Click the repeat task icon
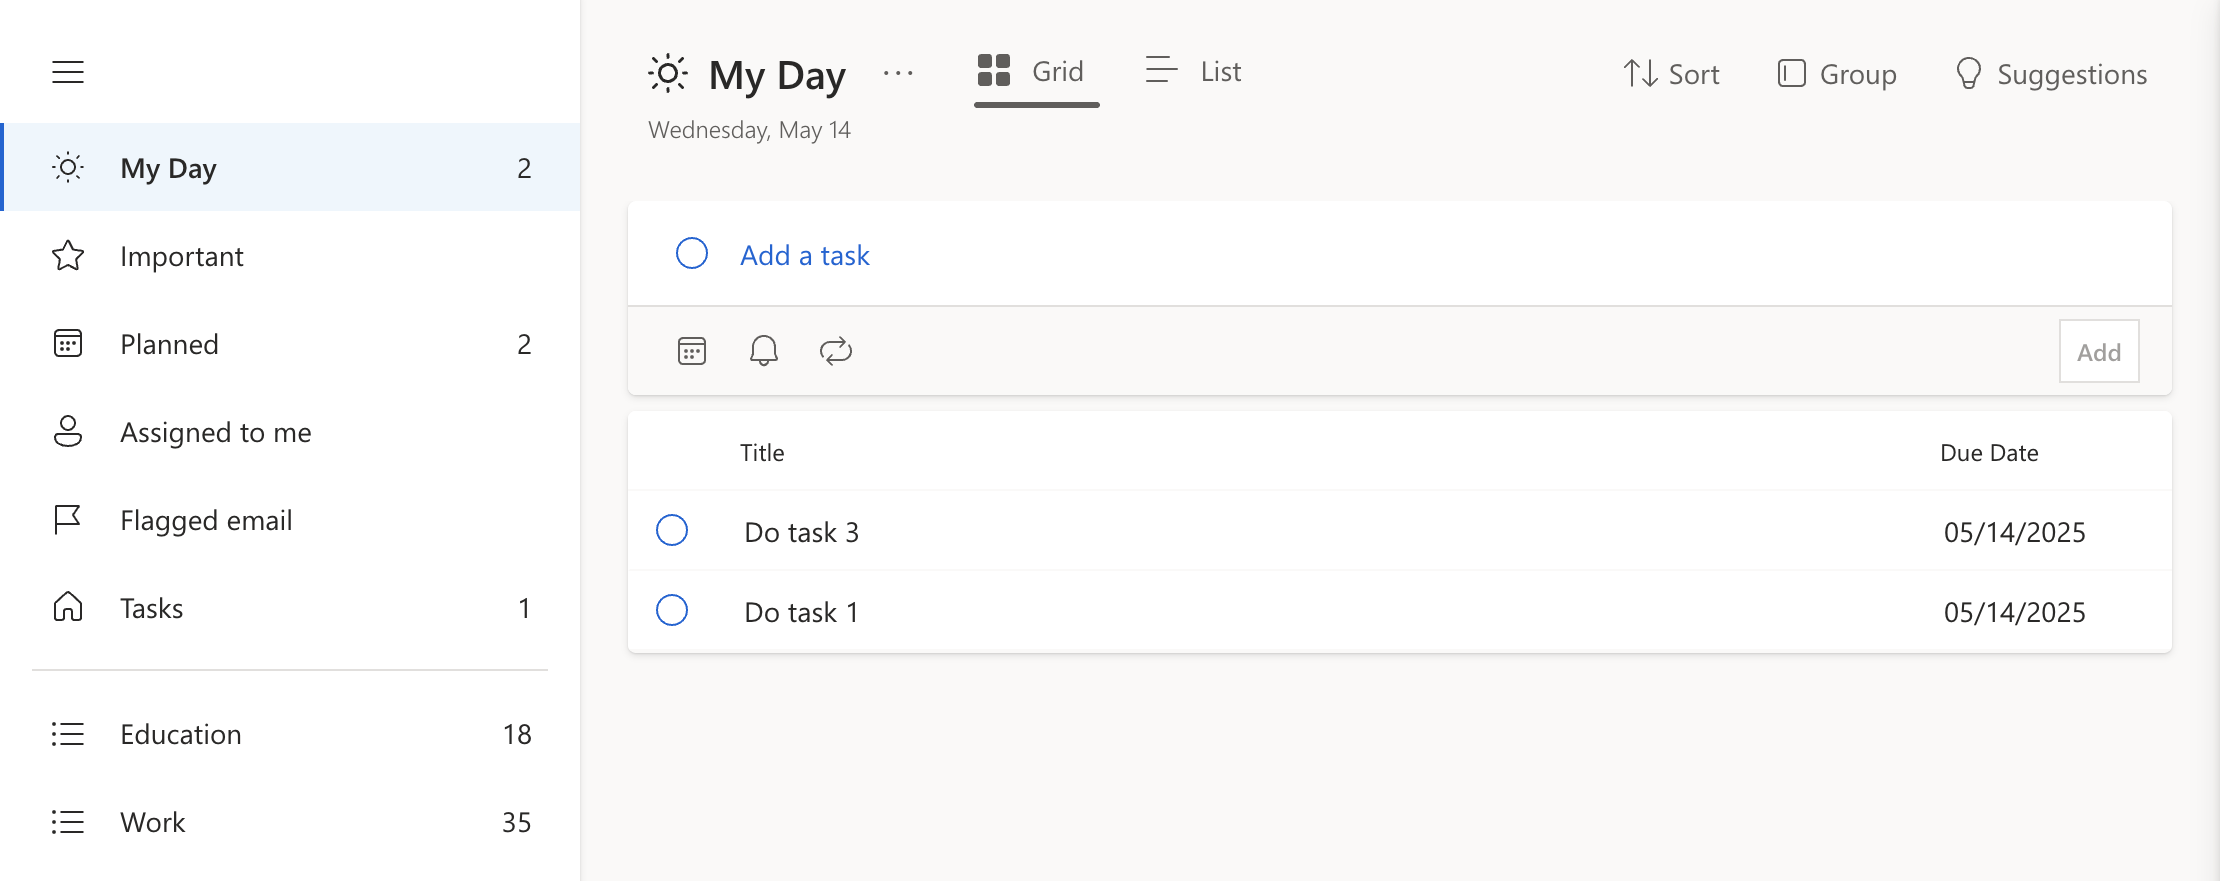 (x=836, y=351)
